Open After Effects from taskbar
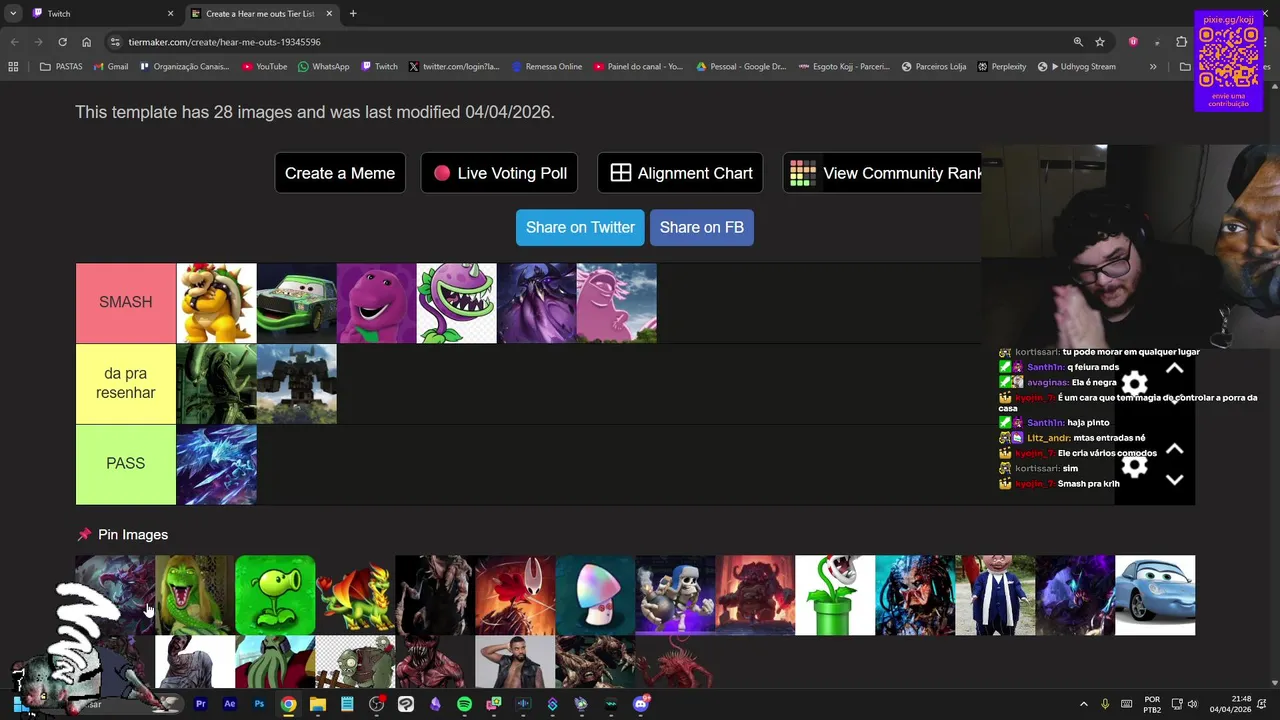This screenshot has width=1280, height=720. click(x=230, y=704)
